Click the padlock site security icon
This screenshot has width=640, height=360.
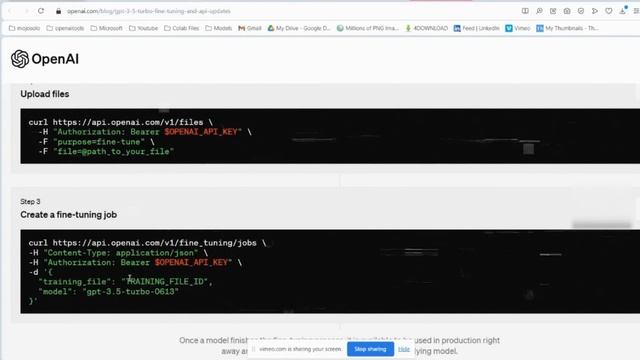click(x=58, y=11)
